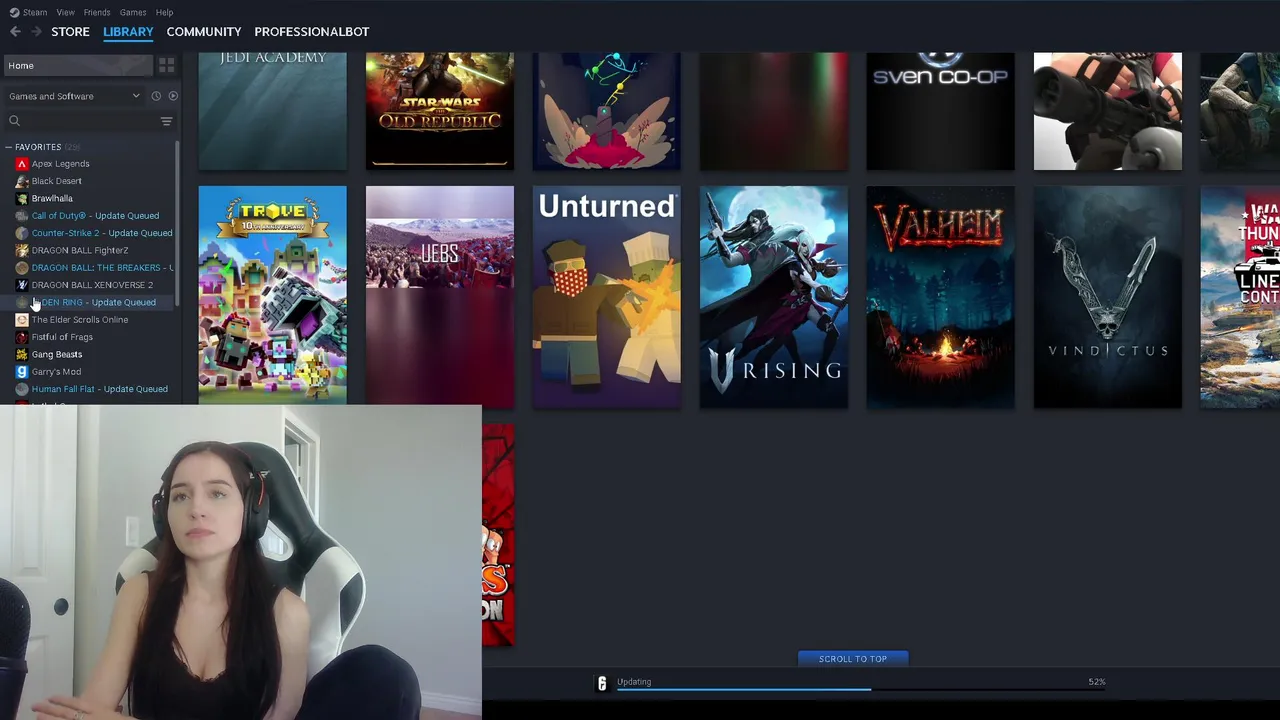The height and width of the screenshot is (720, 1280).
Task: Open the UEBS game cover
Action: click(440, 297)
